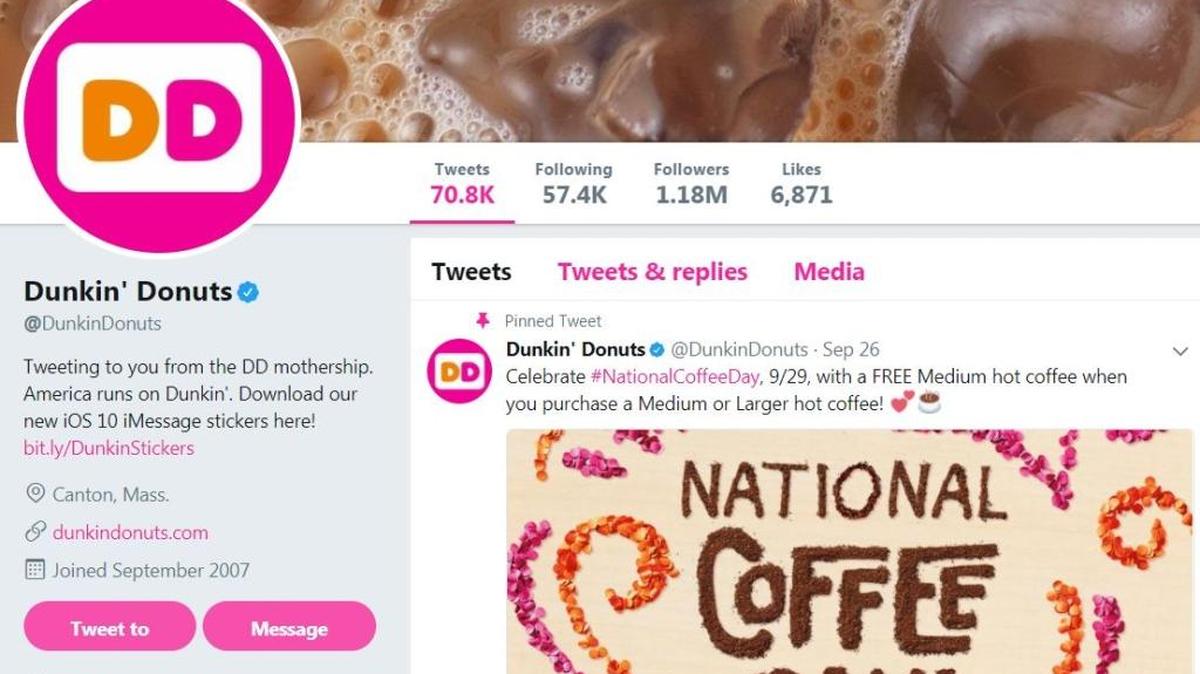Click the calendar icon next to Joined September 2007
The image size is (1200, 674).
coord(35,570)
